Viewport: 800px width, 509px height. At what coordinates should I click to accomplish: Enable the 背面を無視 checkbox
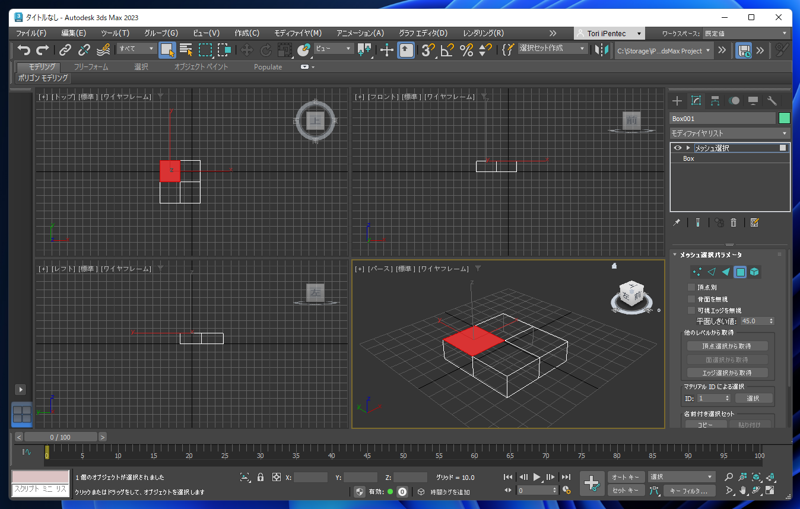691,299
